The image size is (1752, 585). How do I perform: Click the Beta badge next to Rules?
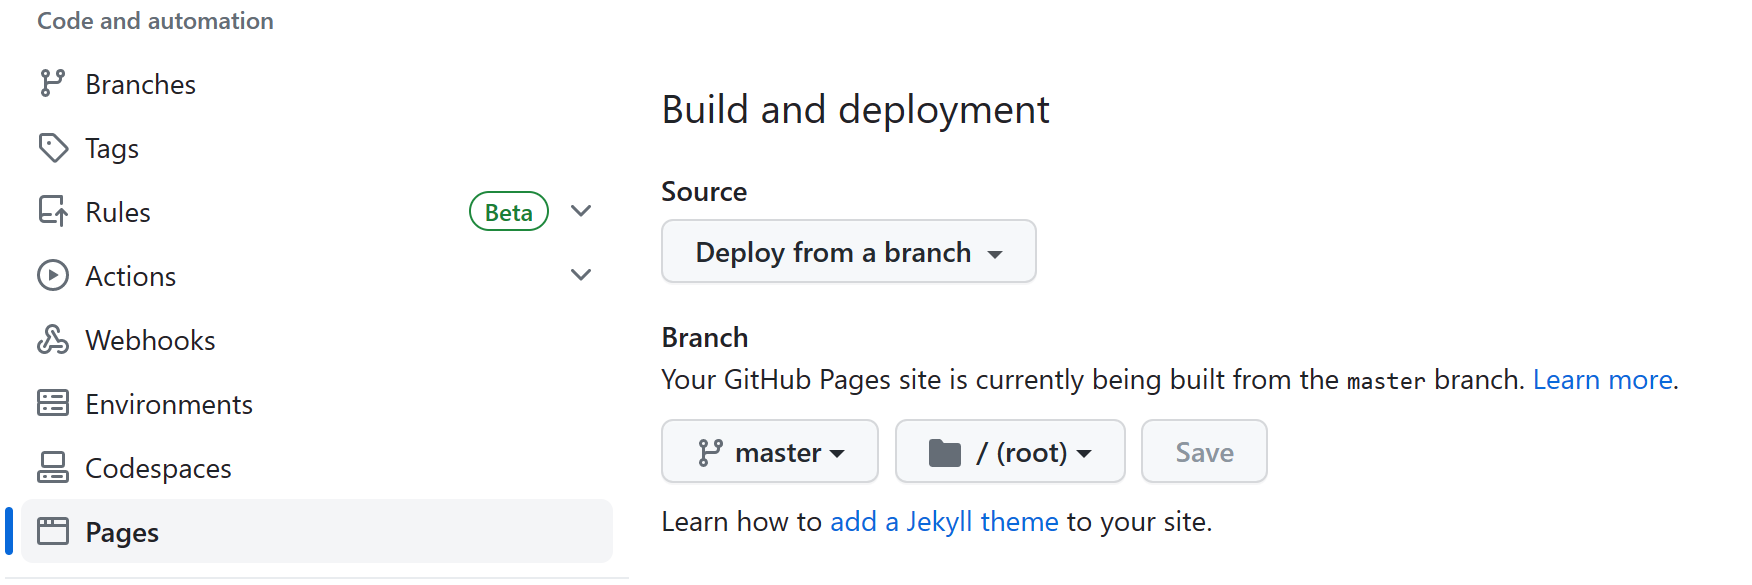pyautogui.click(x=508, y=212)
